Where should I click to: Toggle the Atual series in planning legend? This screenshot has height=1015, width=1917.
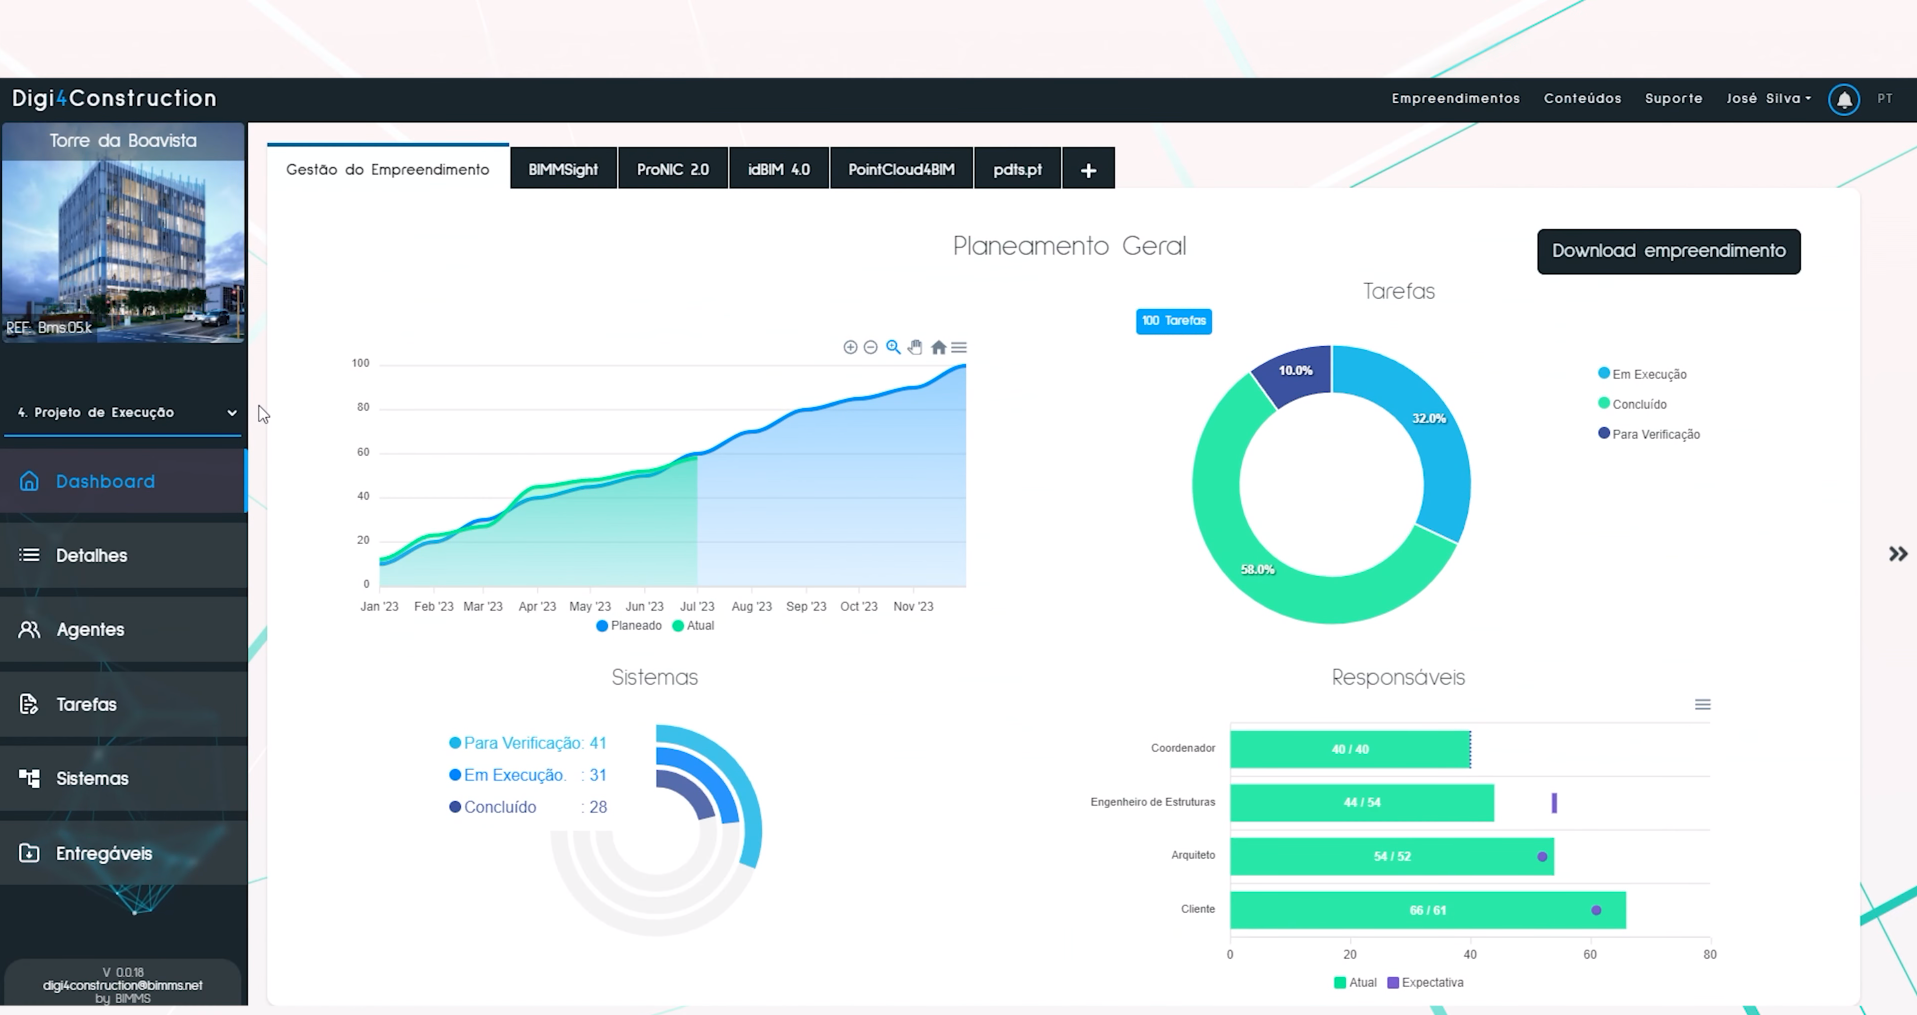point(693,626)
